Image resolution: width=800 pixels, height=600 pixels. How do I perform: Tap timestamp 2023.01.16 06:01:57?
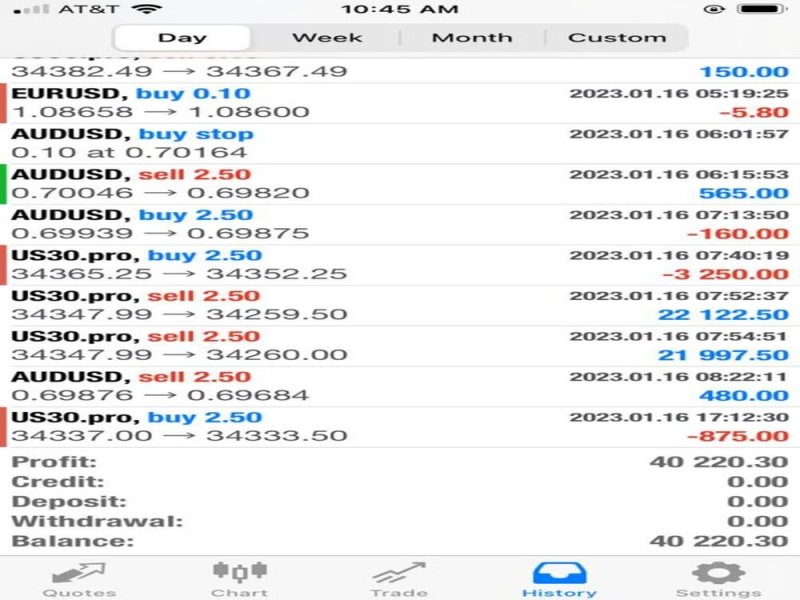point(679,134)
